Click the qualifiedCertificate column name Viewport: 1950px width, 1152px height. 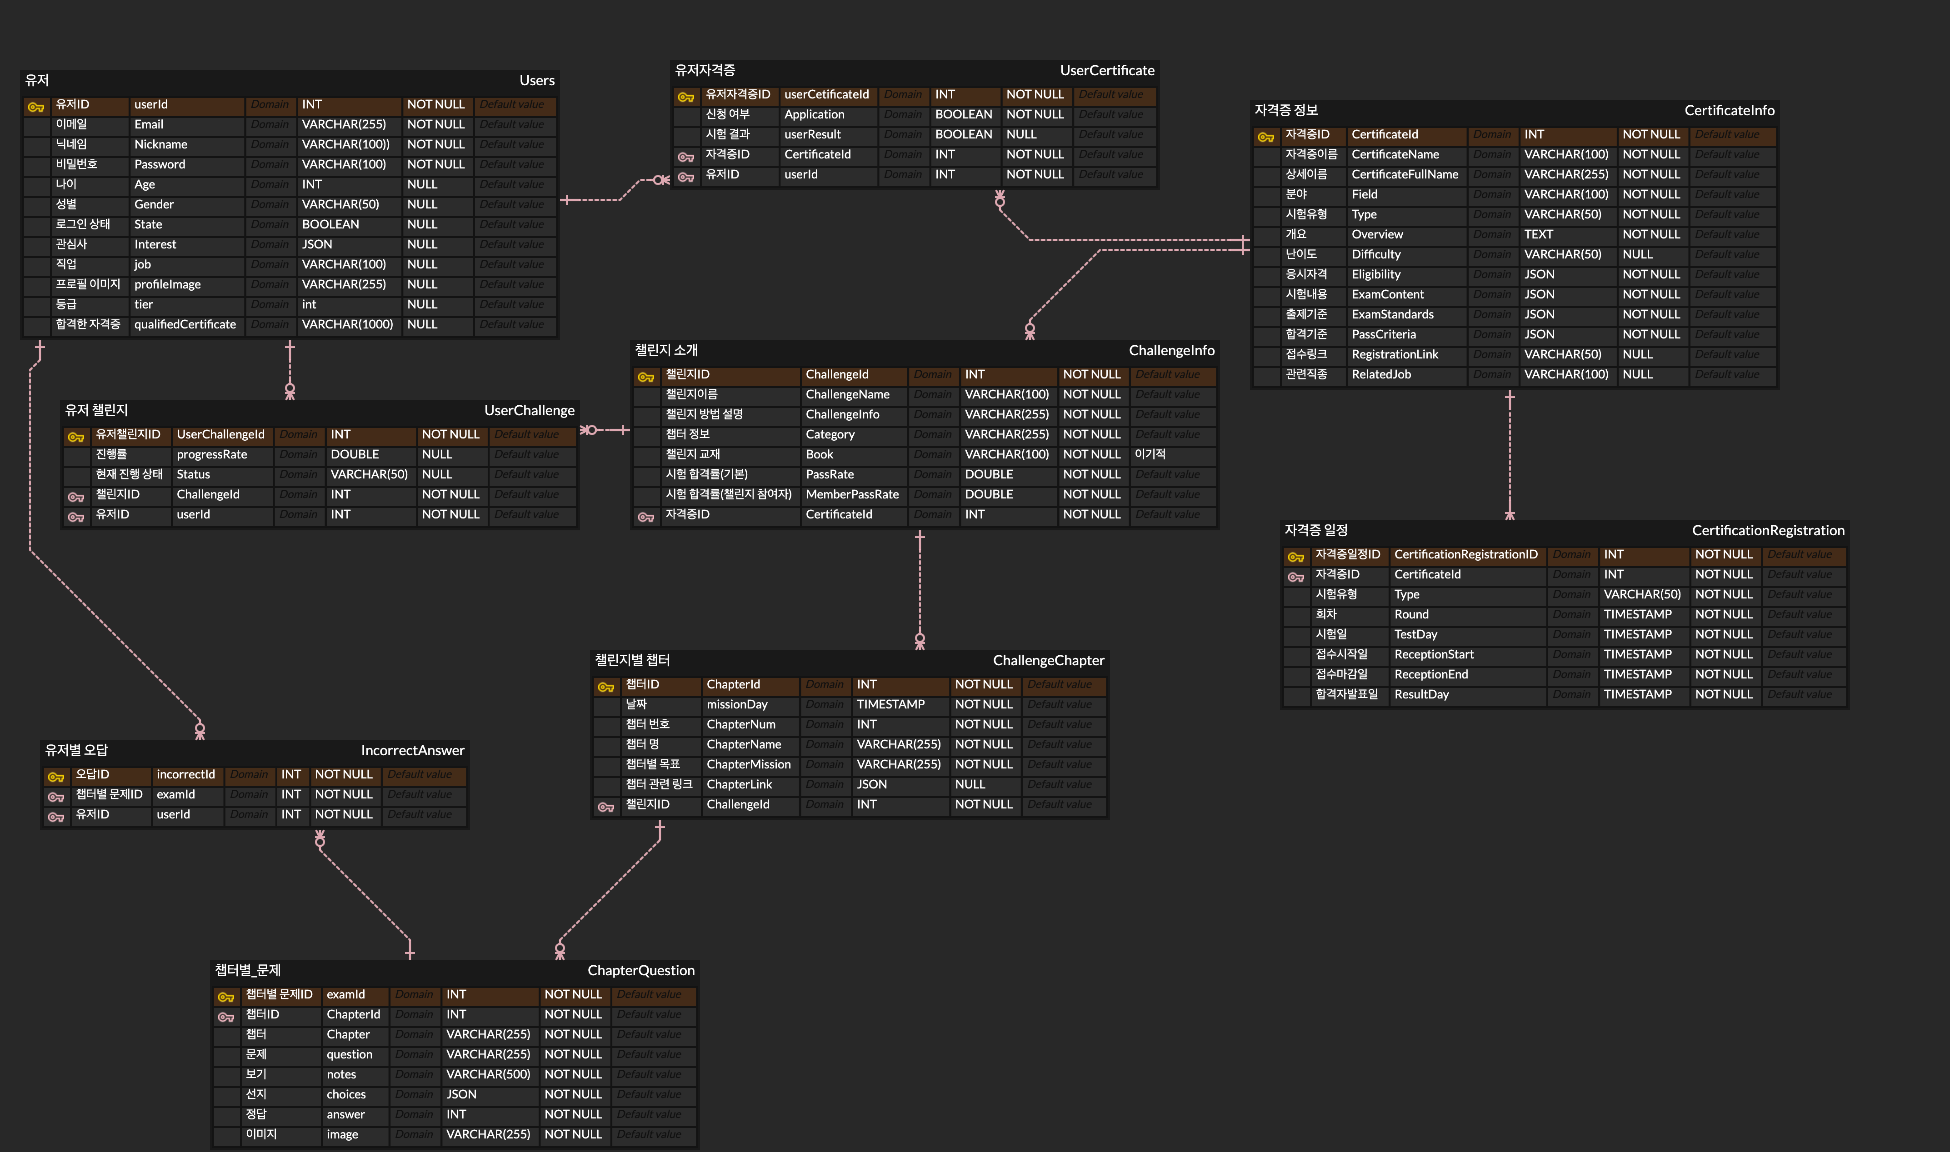coord(185,324)
